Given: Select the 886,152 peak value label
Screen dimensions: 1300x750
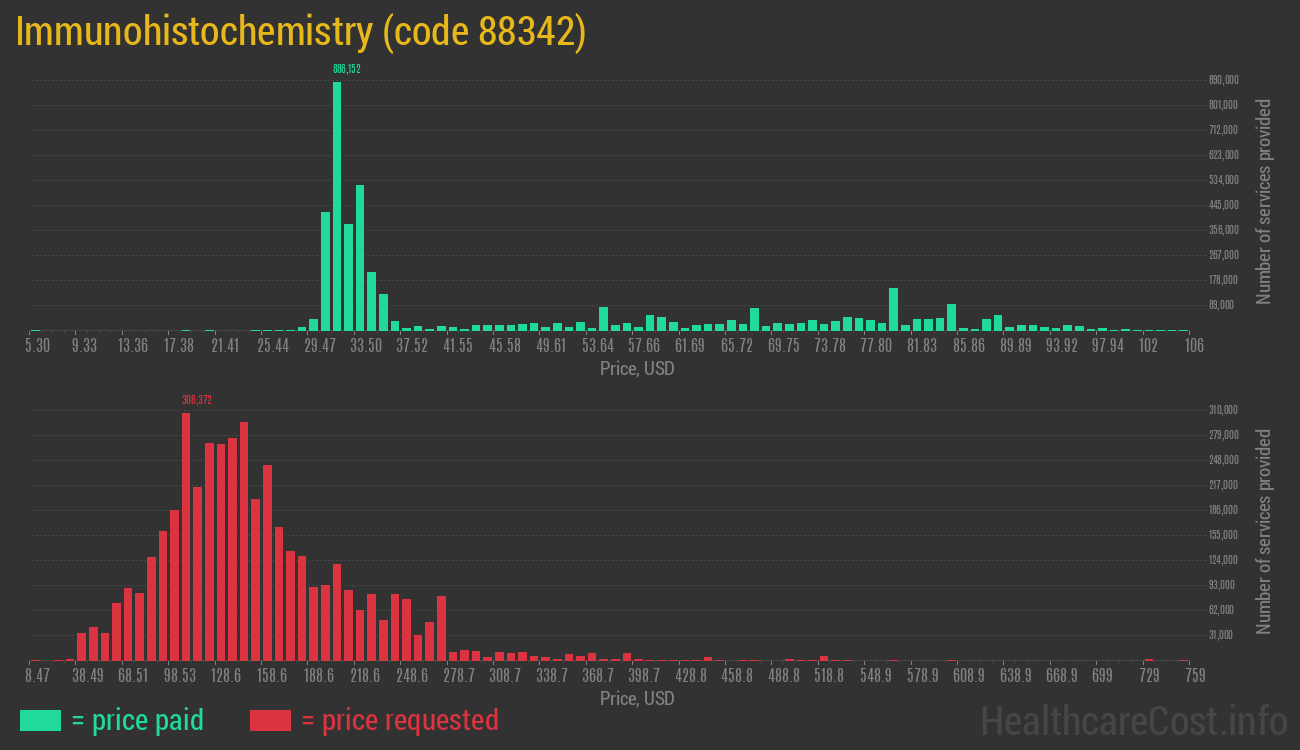Looking at the screenshot, I should click(346, 69).
